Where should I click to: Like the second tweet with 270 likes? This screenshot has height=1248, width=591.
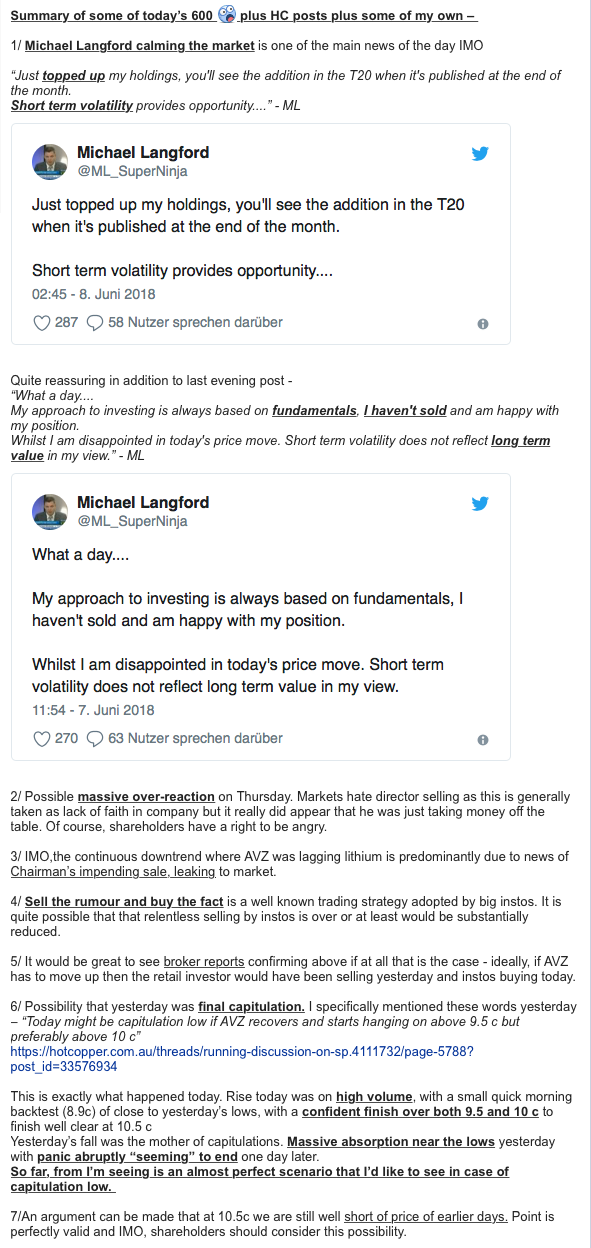coord(42,739)
